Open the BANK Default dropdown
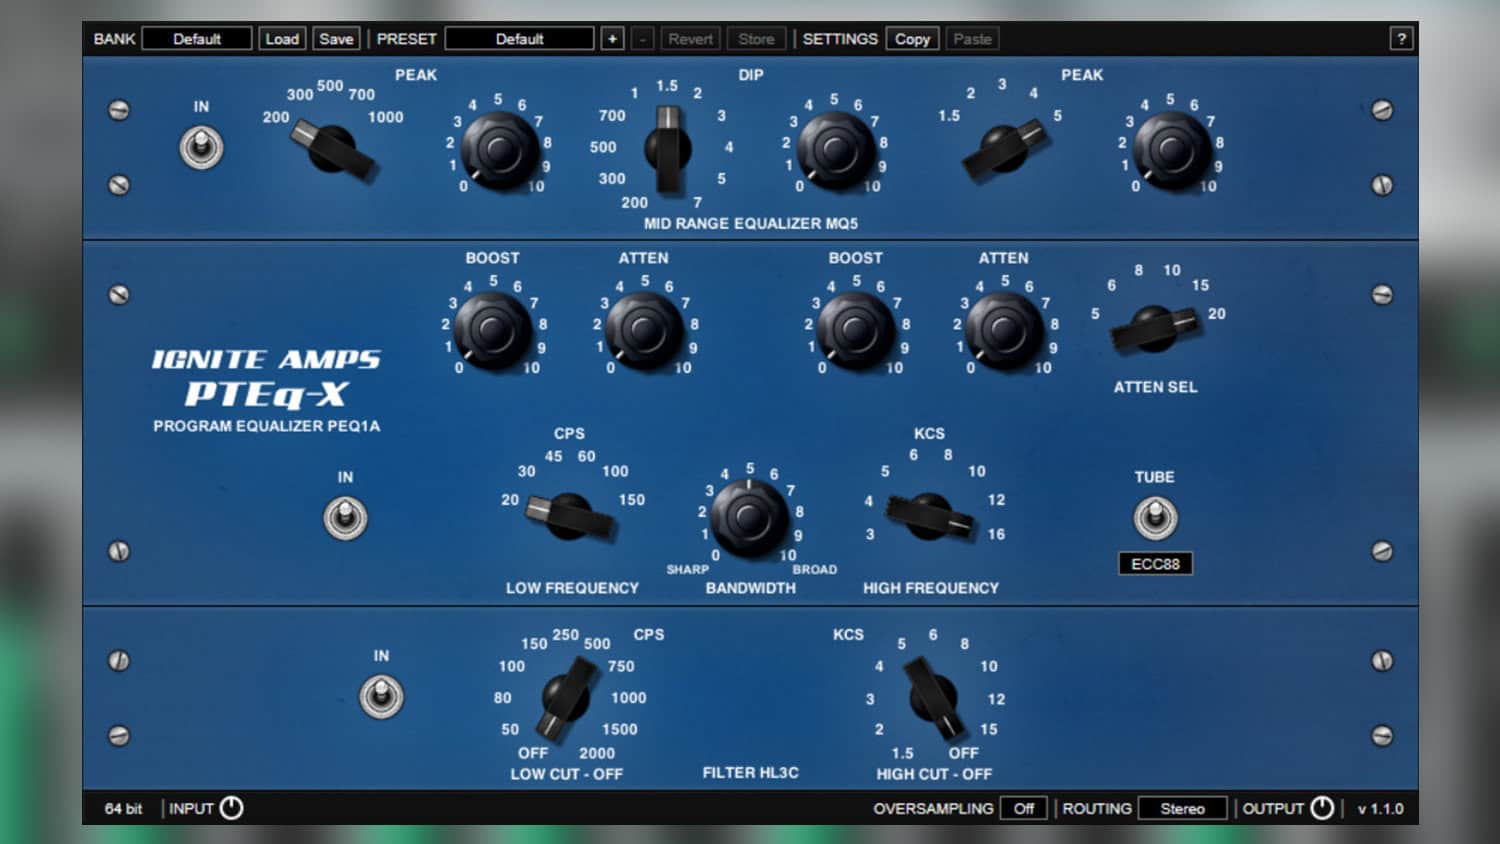1500x844 pixels. click(197, 39)
